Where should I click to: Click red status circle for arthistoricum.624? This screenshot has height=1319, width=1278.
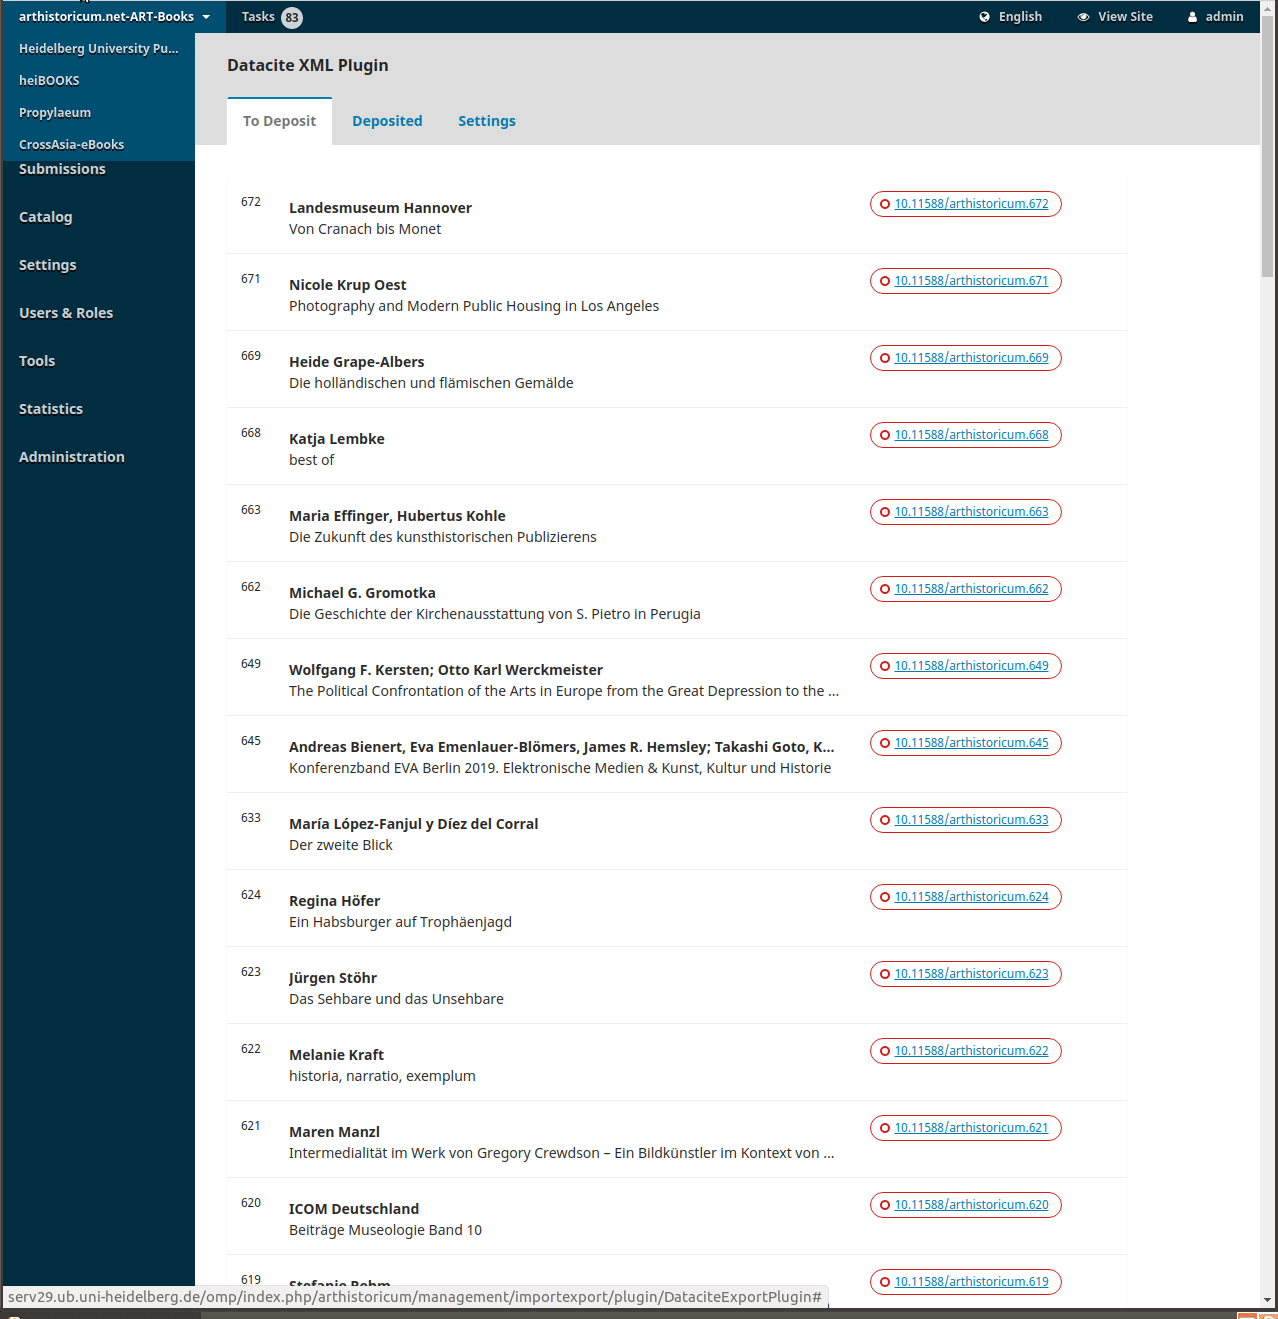[885, 897]
